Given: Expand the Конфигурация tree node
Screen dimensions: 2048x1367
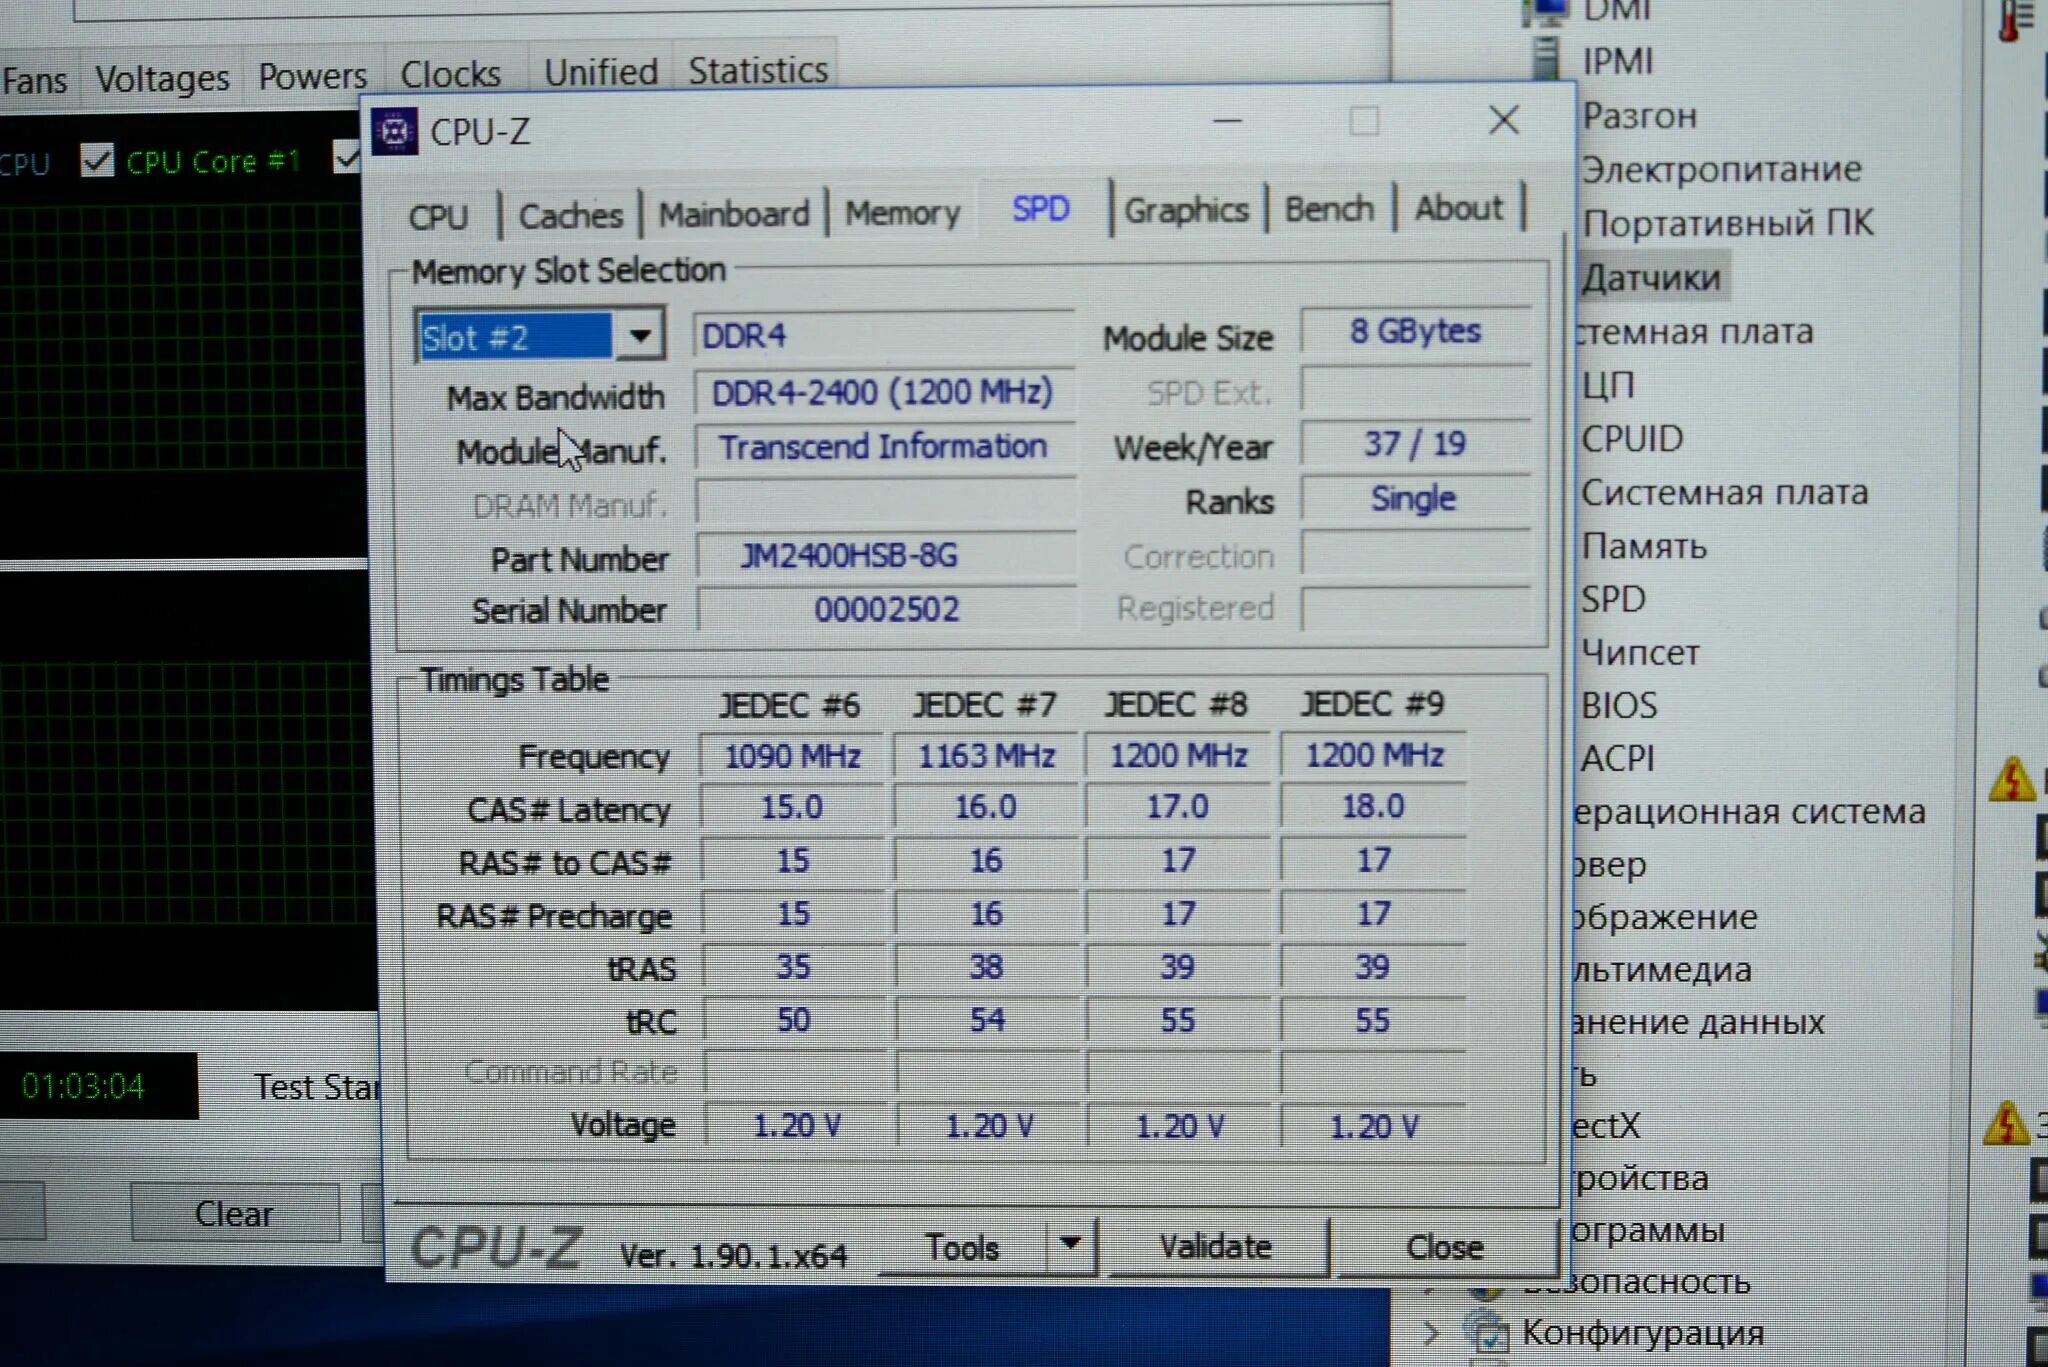Looking at the screenshot, I should point(1430,1333).
